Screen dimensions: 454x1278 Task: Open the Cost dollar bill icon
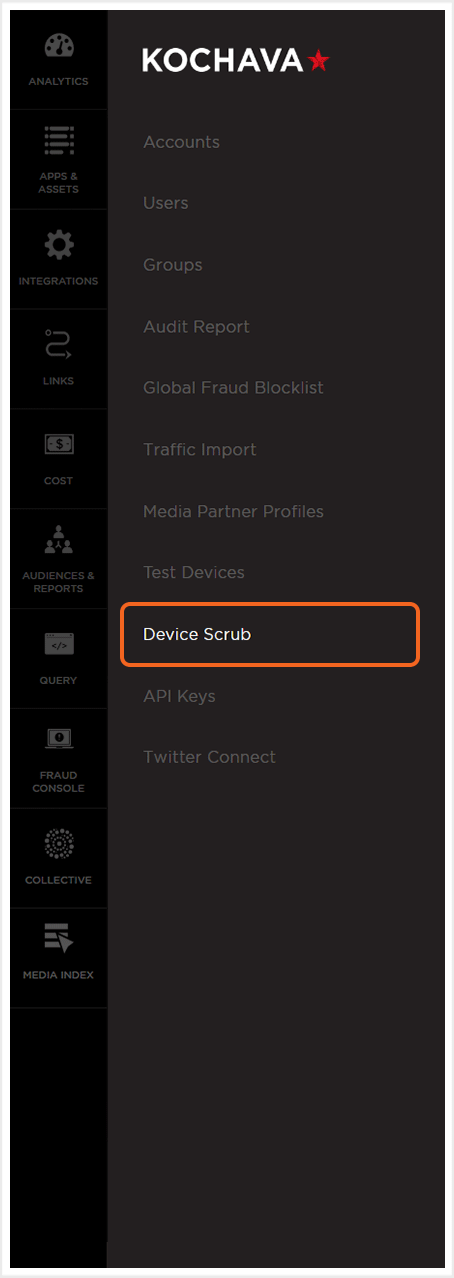click(58, 445)
